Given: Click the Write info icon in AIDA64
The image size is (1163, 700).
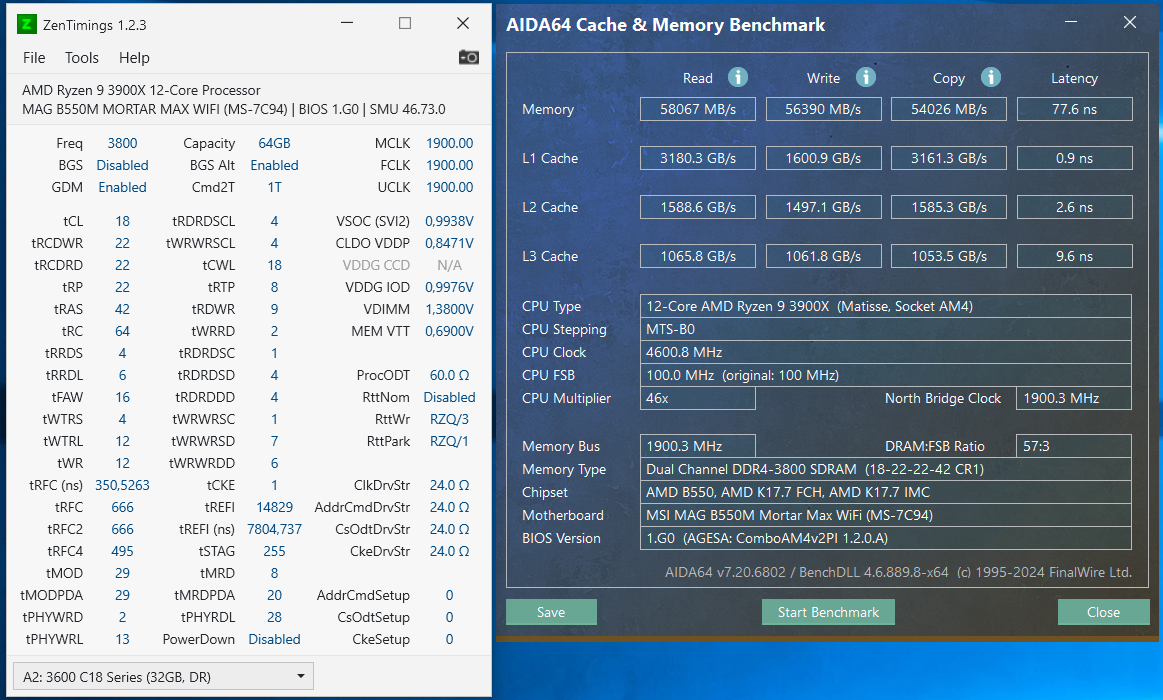Looking at the screenshot, I should tap(866, 77).
